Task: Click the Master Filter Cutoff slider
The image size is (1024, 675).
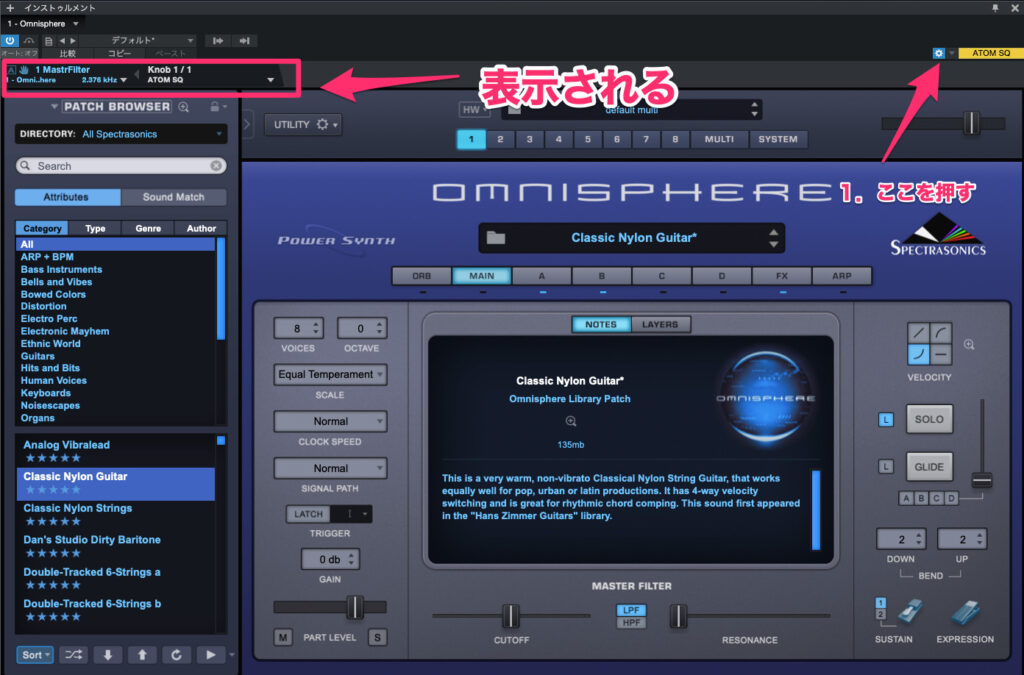Action: coord(511,615)
